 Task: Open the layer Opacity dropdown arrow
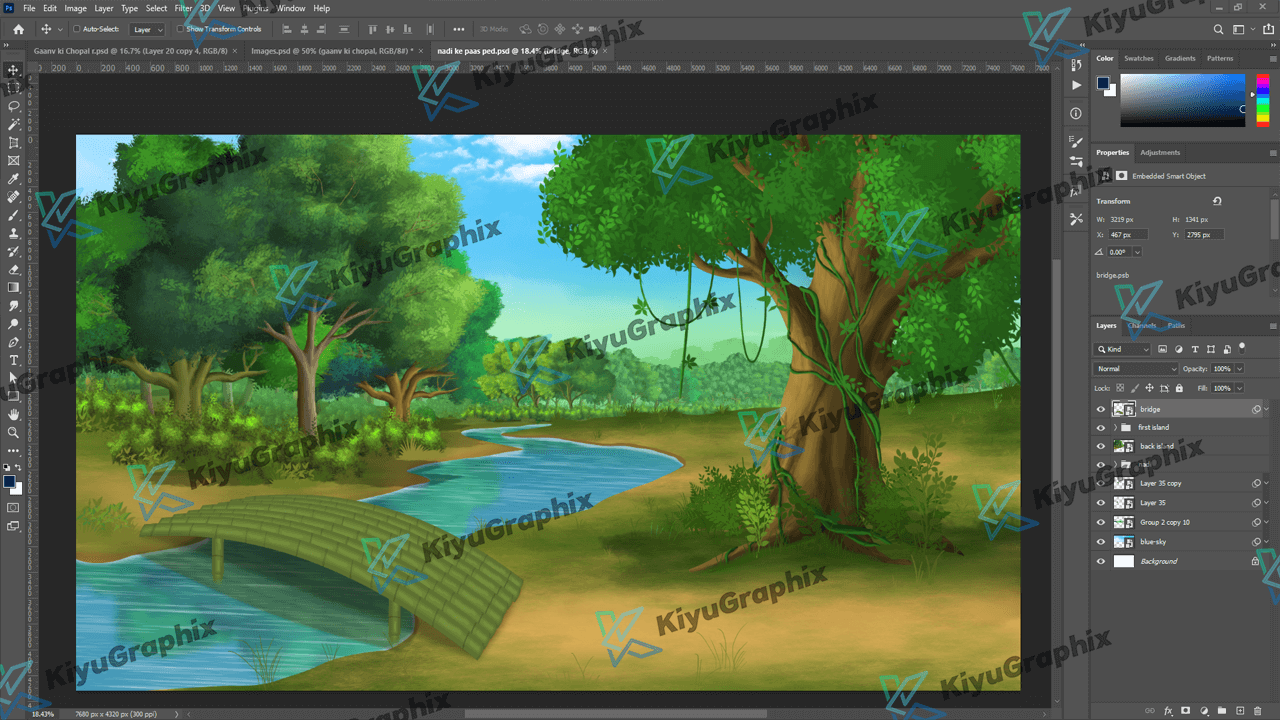pyautogui.click(x=1239, y=369)
